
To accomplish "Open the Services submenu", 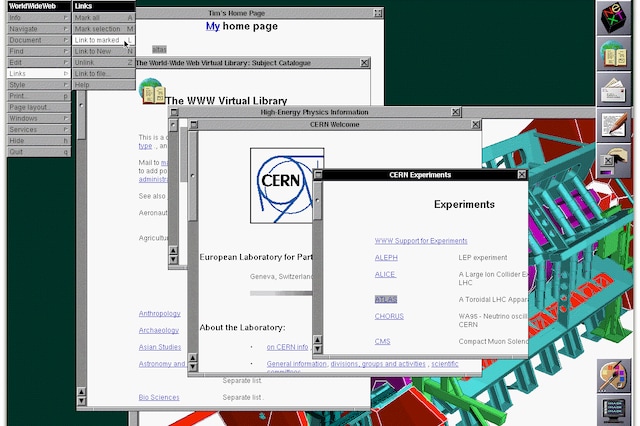I will click(x=39, y=129).
